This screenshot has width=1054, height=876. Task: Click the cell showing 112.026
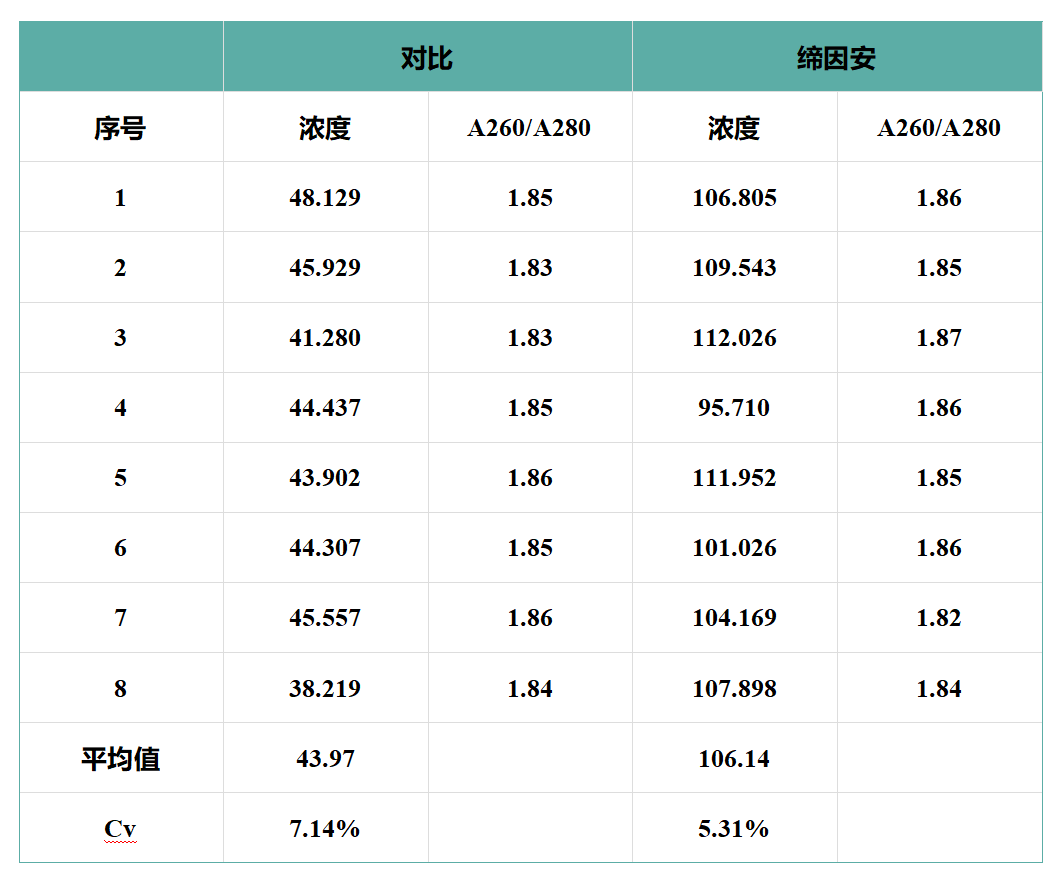point(735,337)
